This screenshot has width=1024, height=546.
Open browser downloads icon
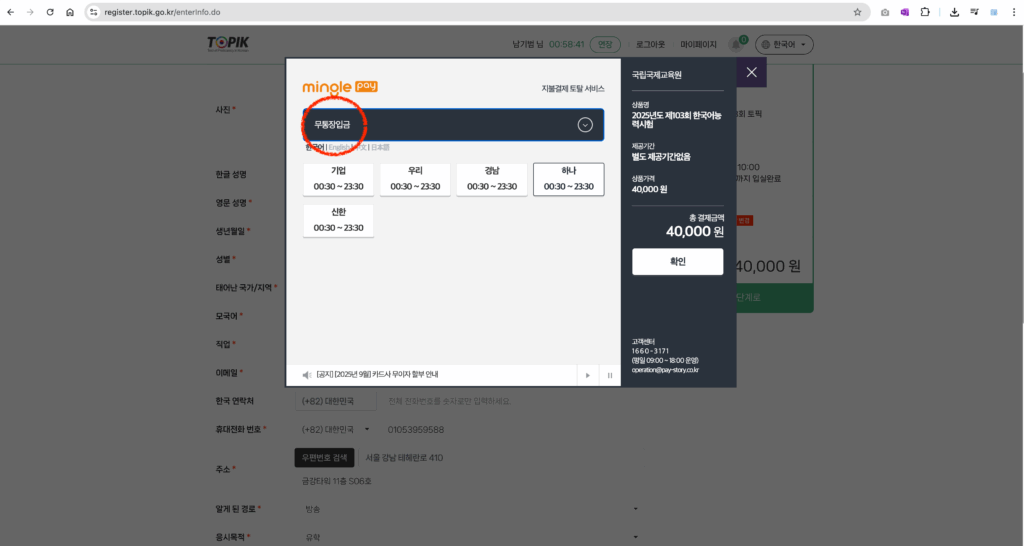pos(954,12)
